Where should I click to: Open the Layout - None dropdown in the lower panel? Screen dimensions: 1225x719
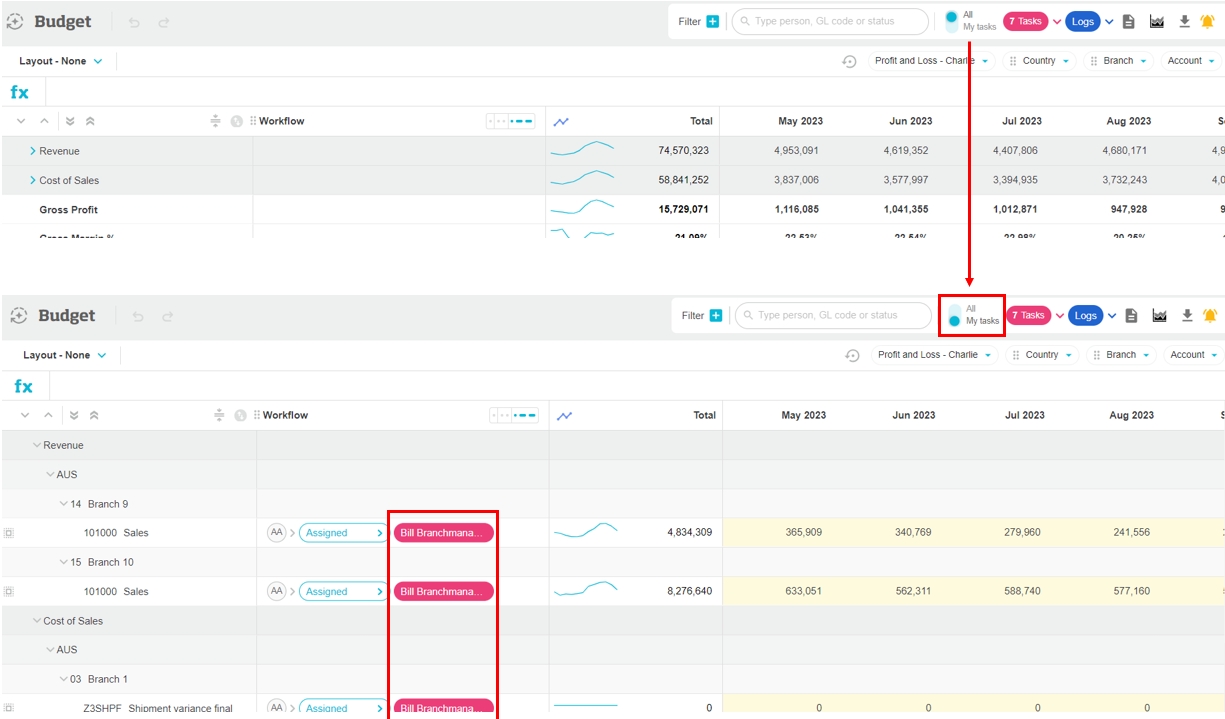click(x=64, y=355)
